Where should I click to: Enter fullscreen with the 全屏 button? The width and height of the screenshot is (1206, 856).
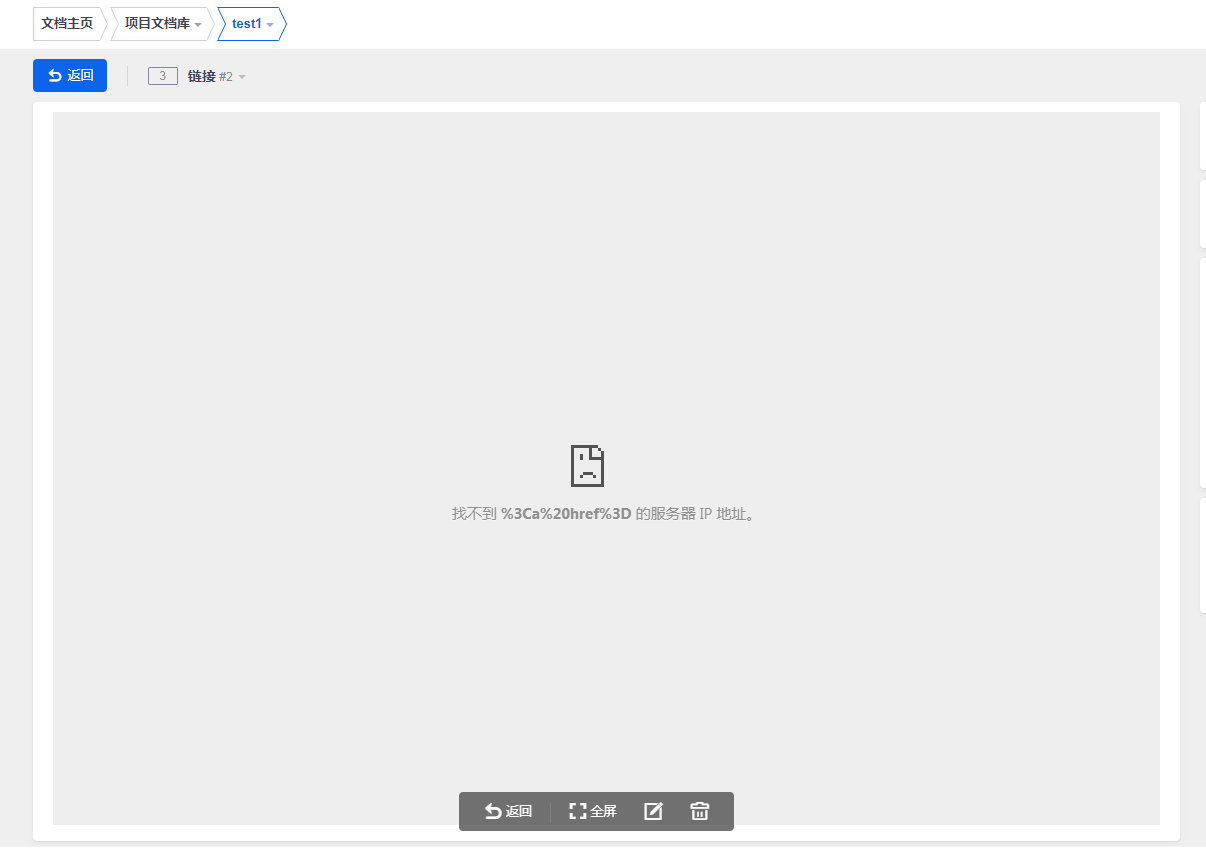click(x=593, y=811)
